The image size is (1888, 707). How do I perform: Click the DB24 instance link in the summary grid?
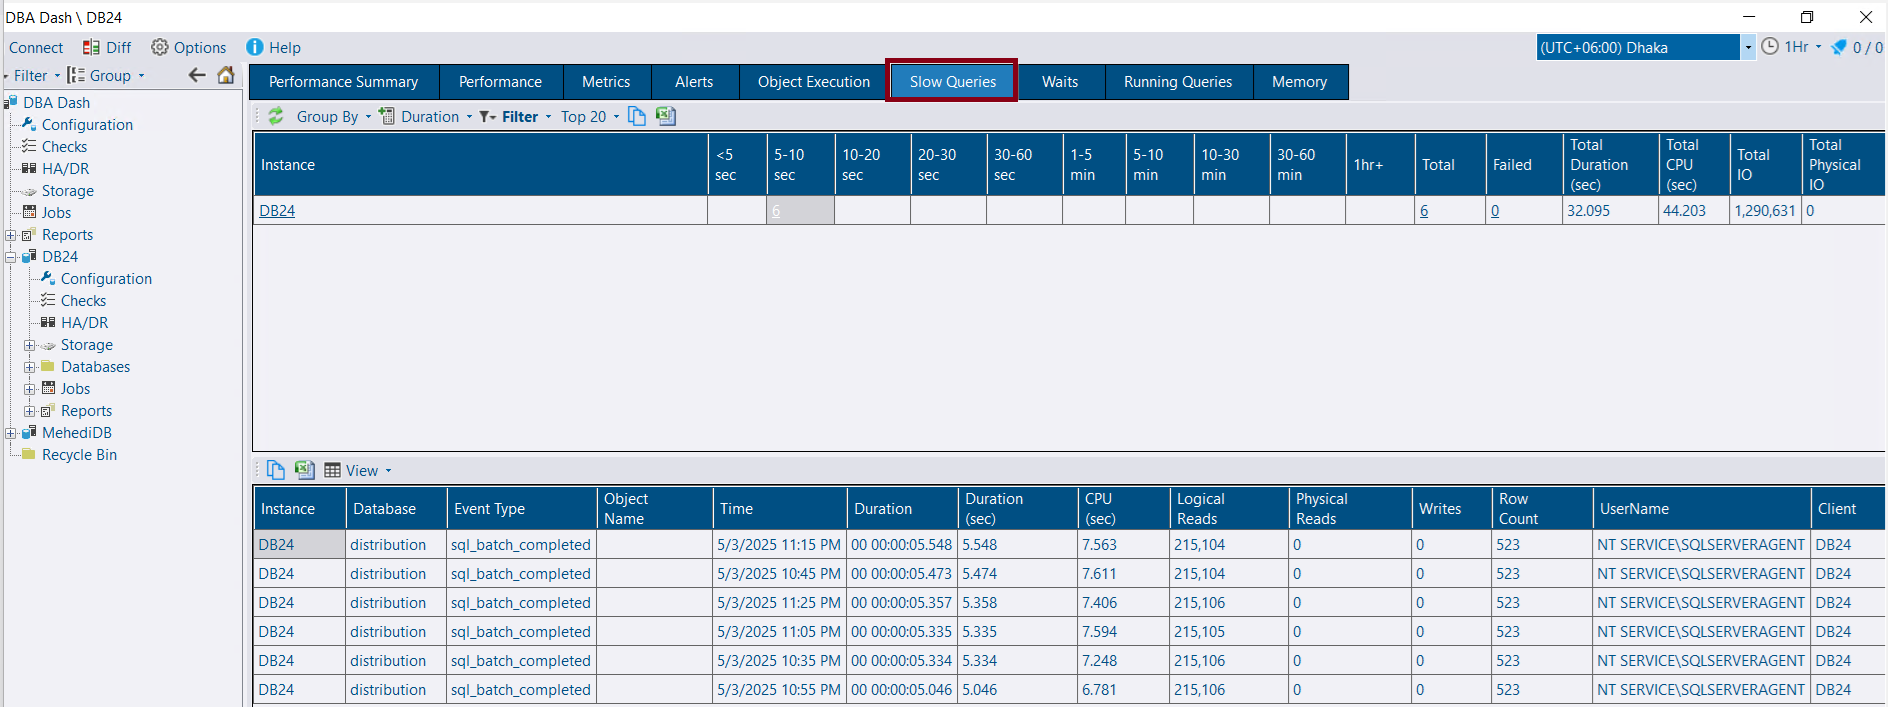point(277,211)
